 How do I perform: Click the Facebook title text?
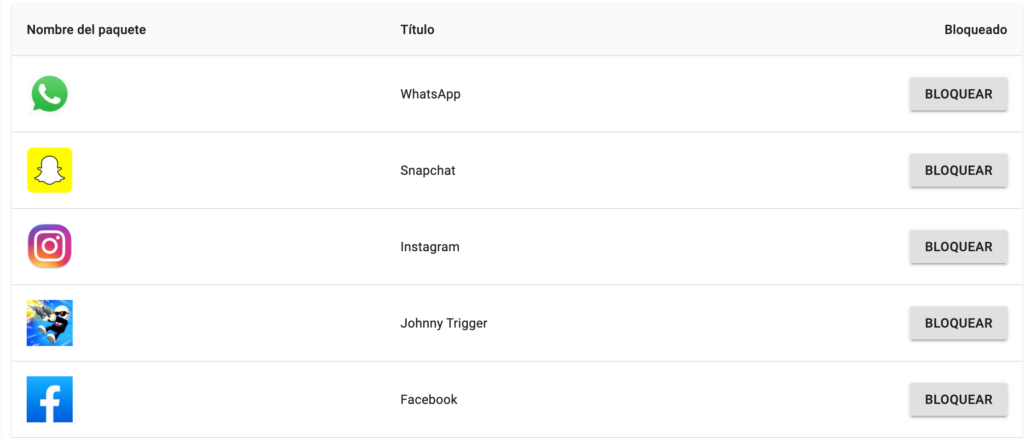[428, 399]
